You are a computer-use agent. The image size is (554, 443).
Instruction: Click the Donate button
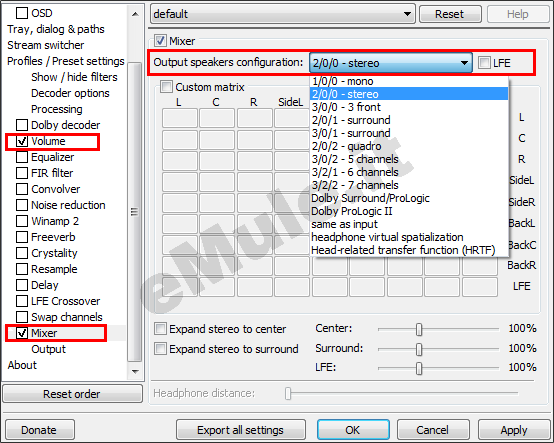(x=39, y=430)
